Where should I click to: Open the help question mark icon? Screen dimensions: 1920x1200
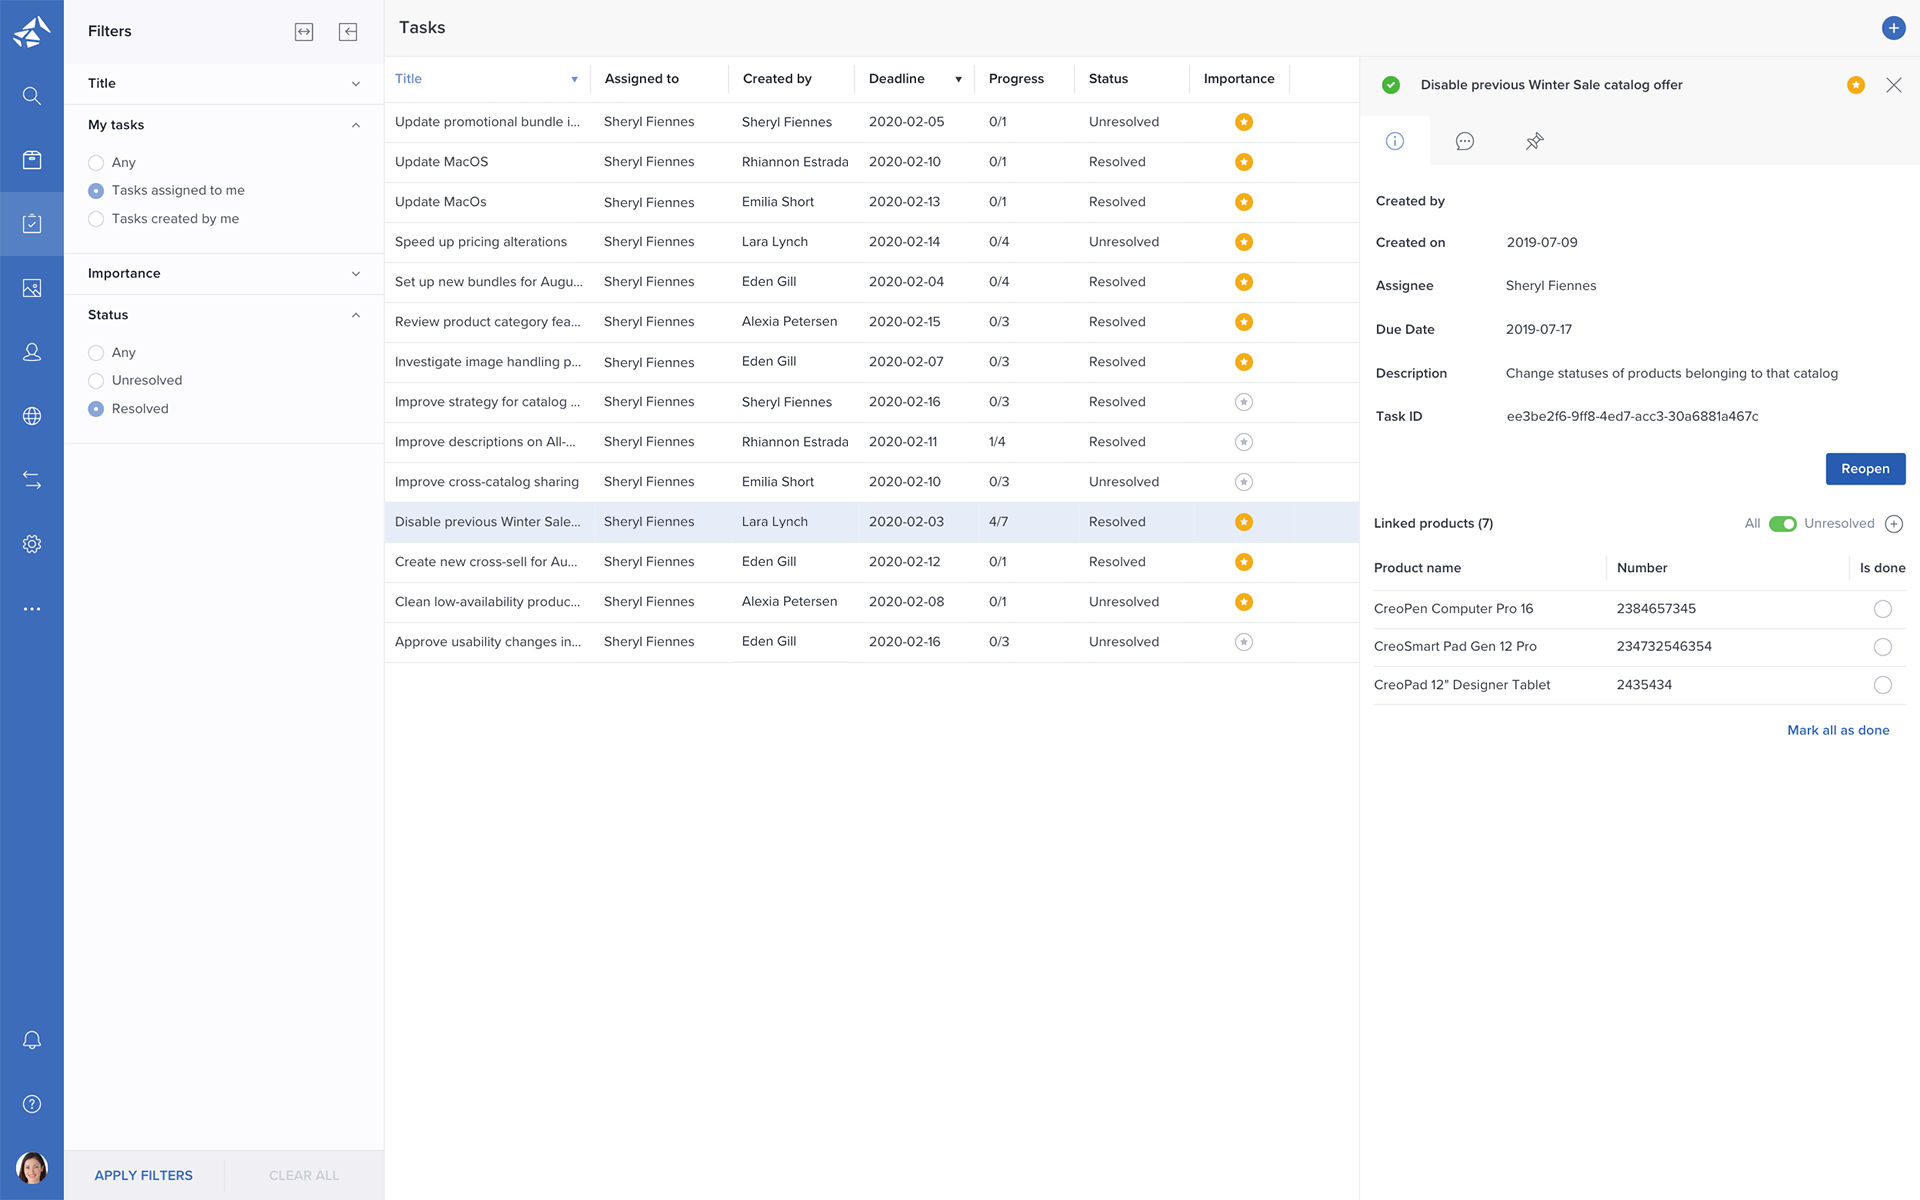point(32,1104)
